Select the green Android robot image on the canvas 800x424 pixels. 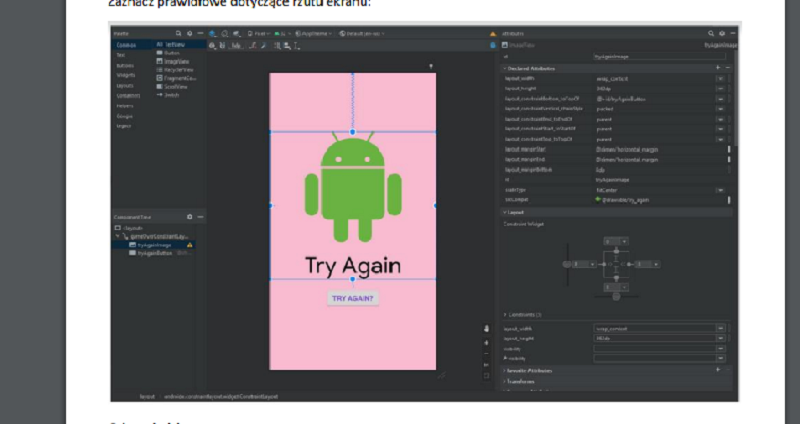pos(353,187)
